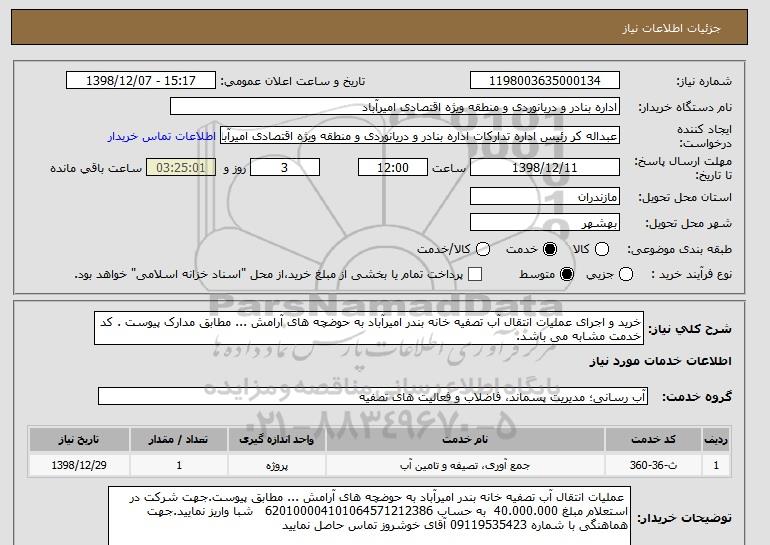The image size is (770, 545).
Task: Click the deadline time field 12:00
Action: click(393, 167)
